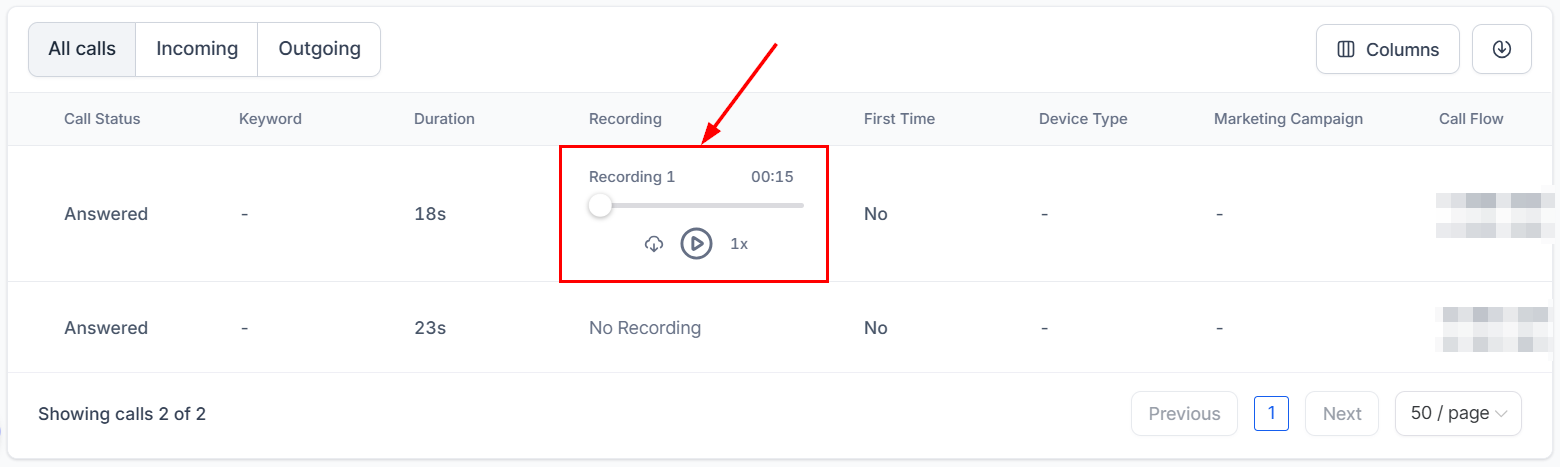Click the Call Flow column header
Image resolution: width=1560 pixels, height=467 pixels.
[1471, 119]
